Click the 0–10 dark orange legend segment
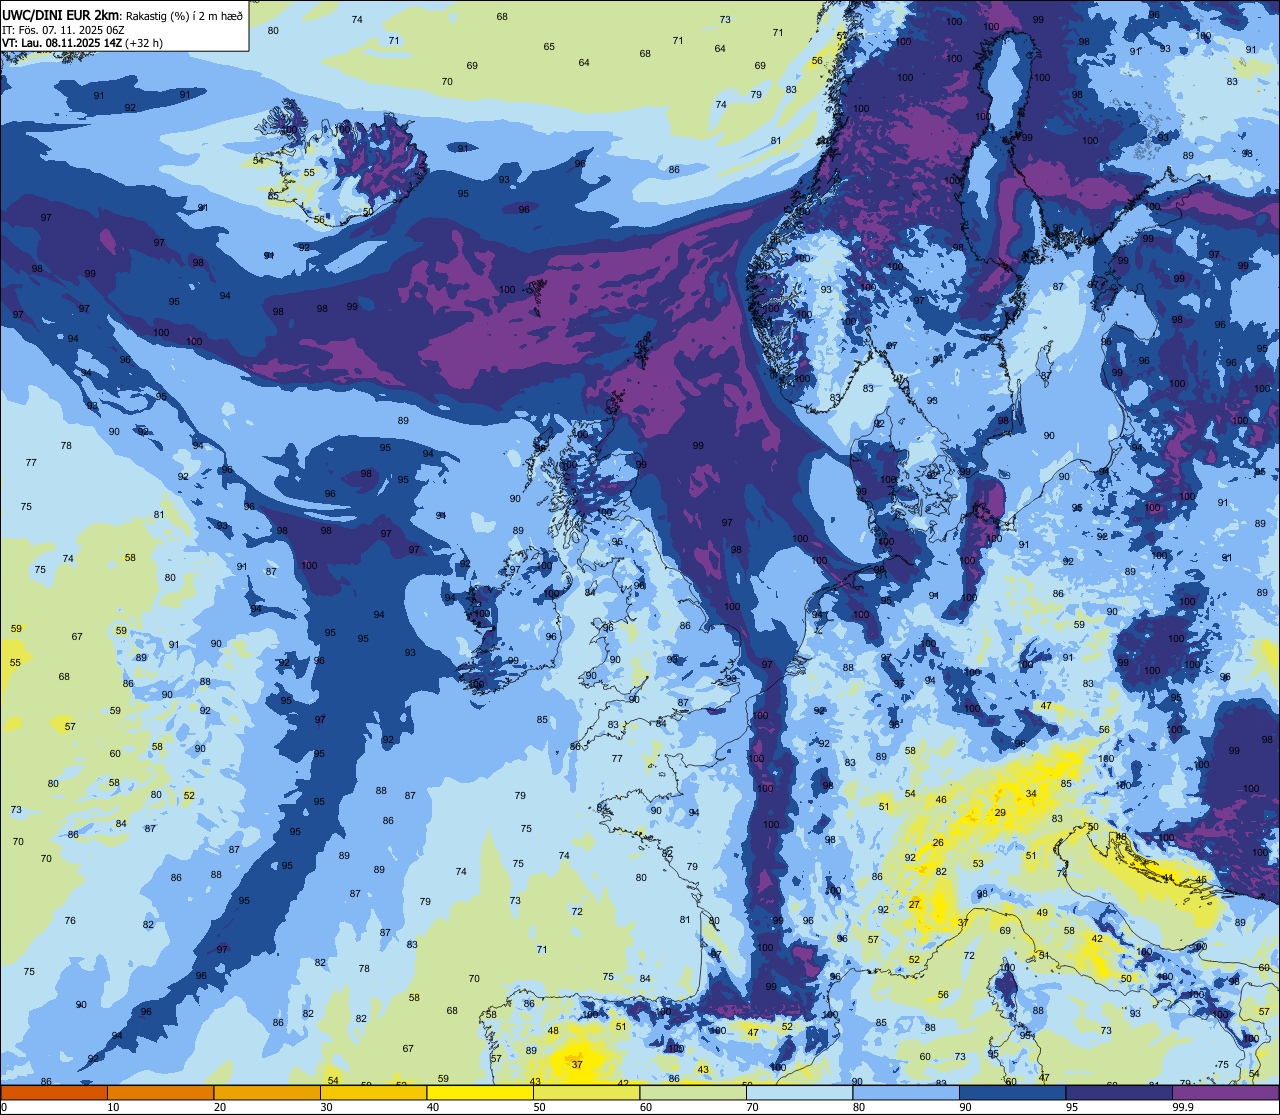Image resolution: width=1280 pixels, height=1115 pixels. (x=54, y=1092)
